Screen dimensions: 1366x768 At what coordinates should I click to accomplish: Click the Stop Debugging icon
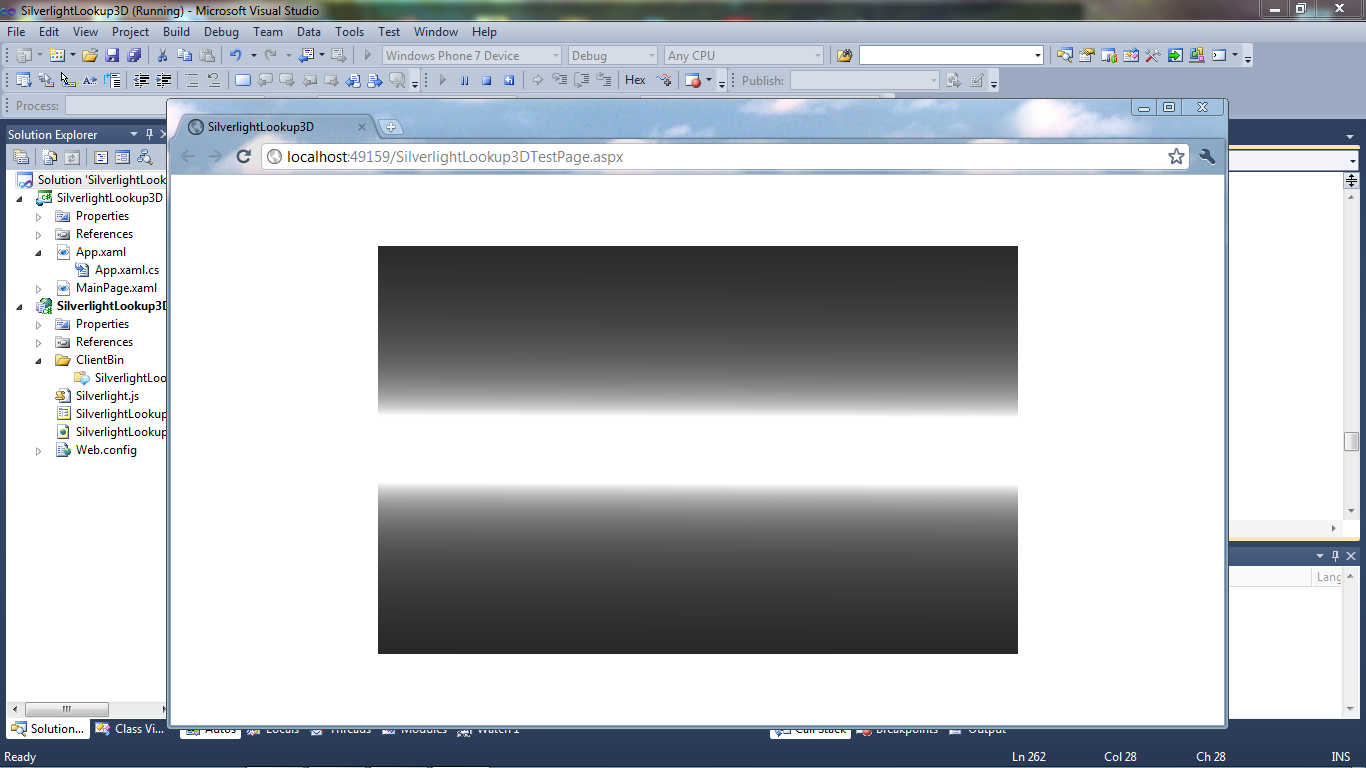[486, 79]
